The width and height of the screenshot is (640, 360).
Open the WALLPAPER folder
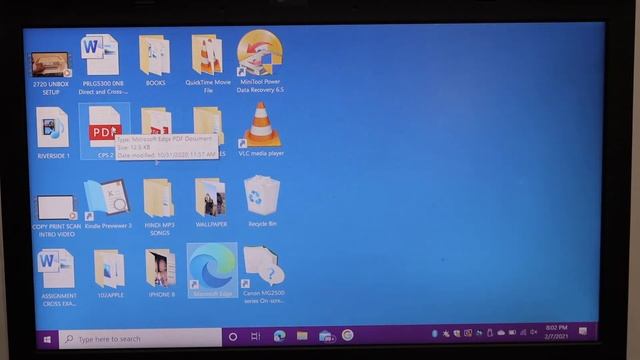point(210,198)
